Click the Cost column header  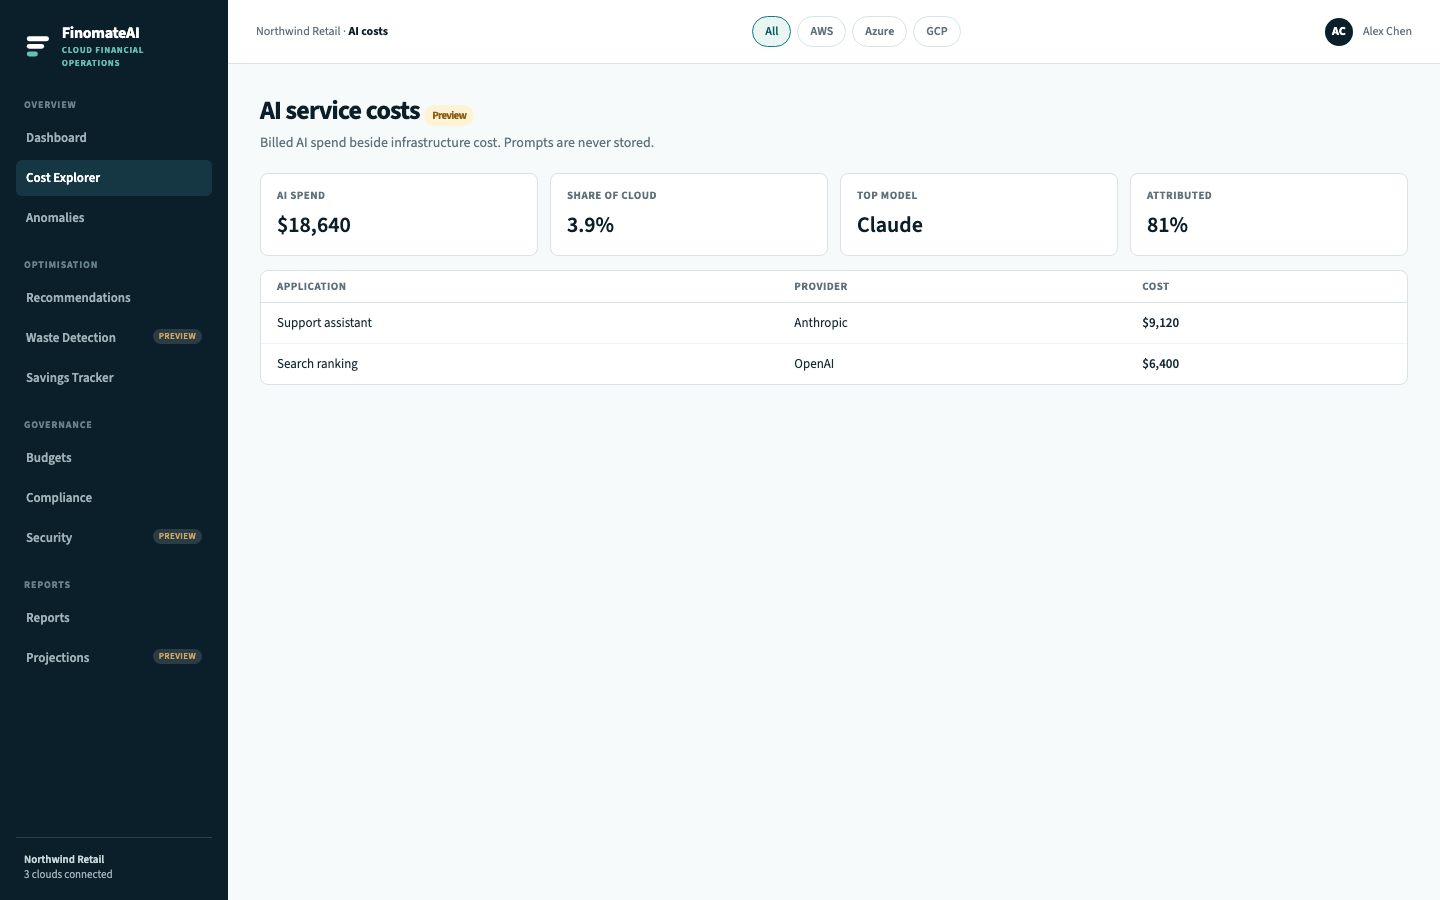click(1155, 287)
